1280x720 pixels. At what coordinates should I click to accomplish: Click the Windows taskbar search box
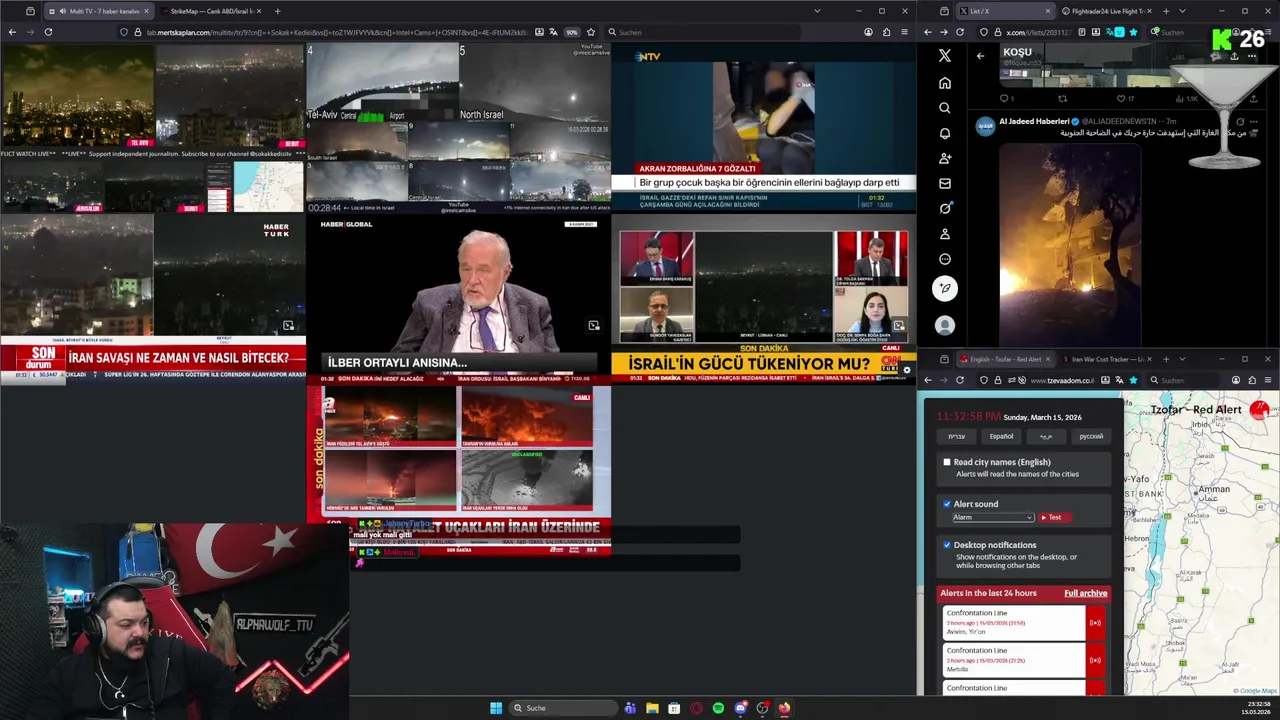click(563, 708)
